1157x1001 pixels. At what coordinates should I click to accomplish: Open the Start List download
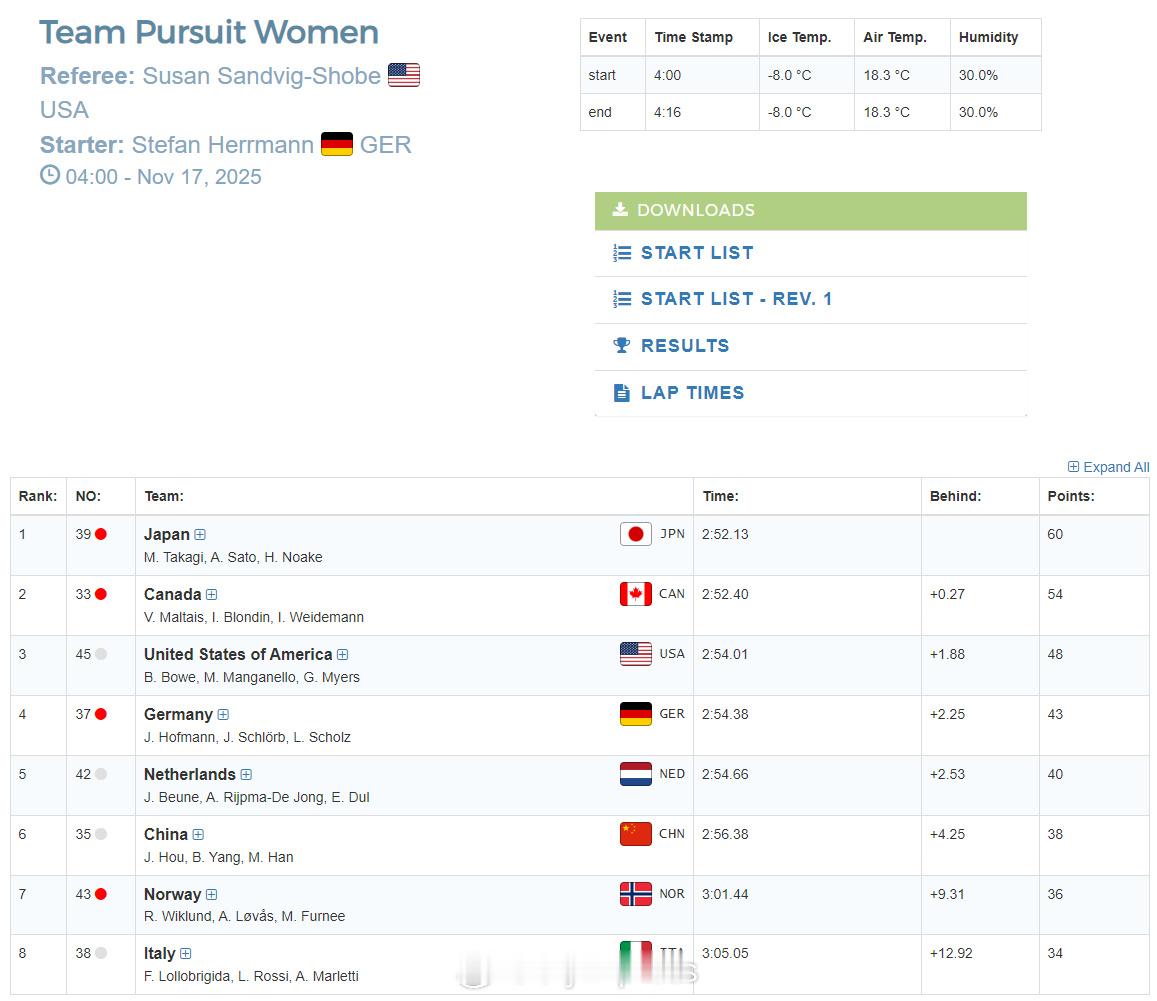point(696,253)
